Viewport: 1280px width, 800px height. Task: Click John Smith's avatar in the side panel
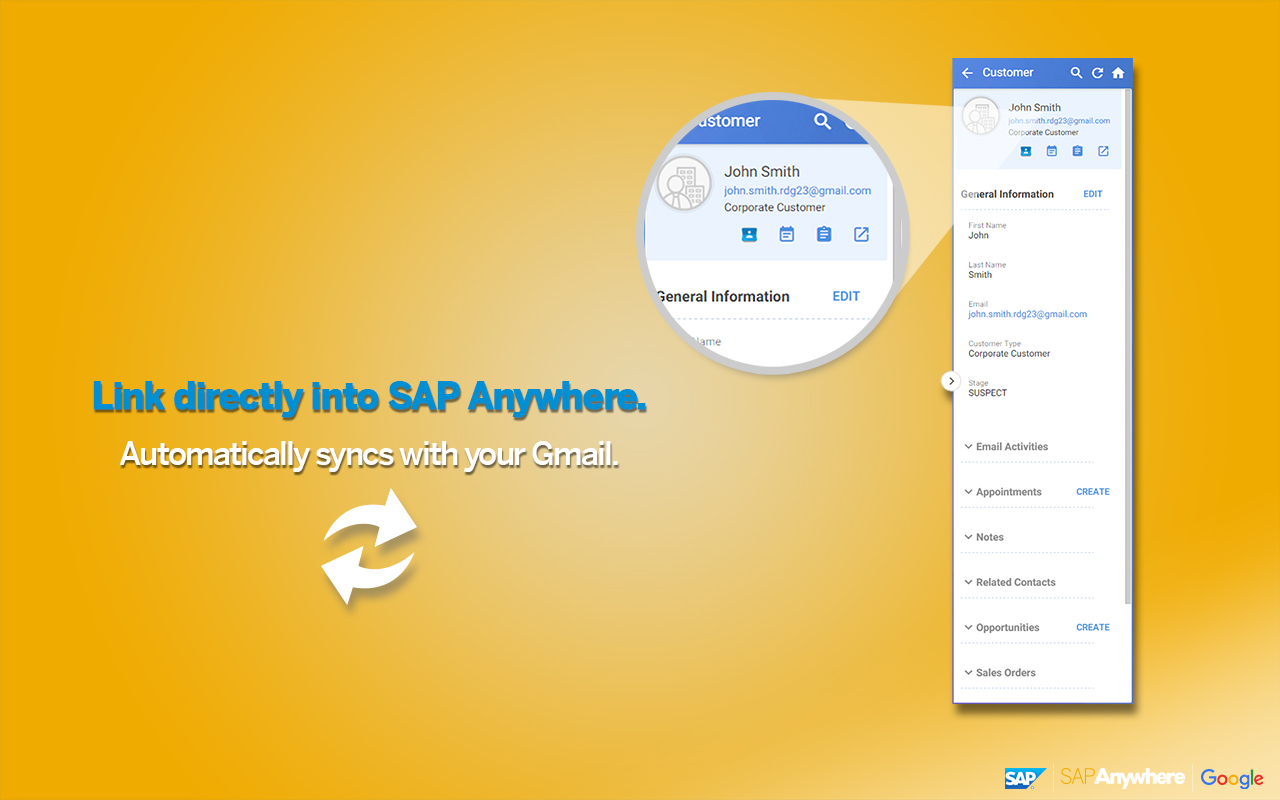981,116
